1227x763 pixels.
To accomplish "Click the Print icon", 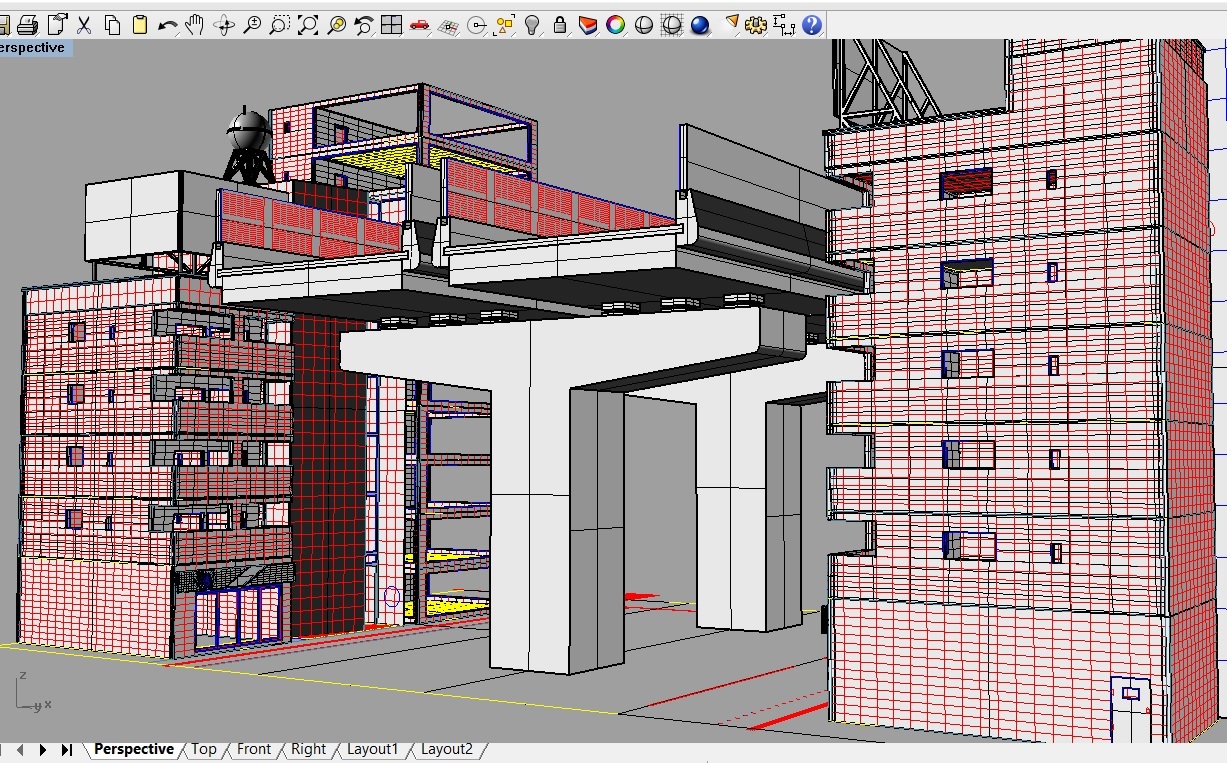I will (x=28, y=25).
